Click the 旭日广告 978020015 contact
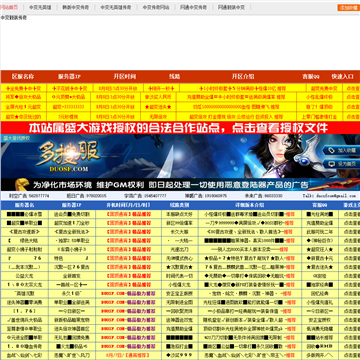The width and height of the screenshot is (360, 360). [x=86, y=196]
